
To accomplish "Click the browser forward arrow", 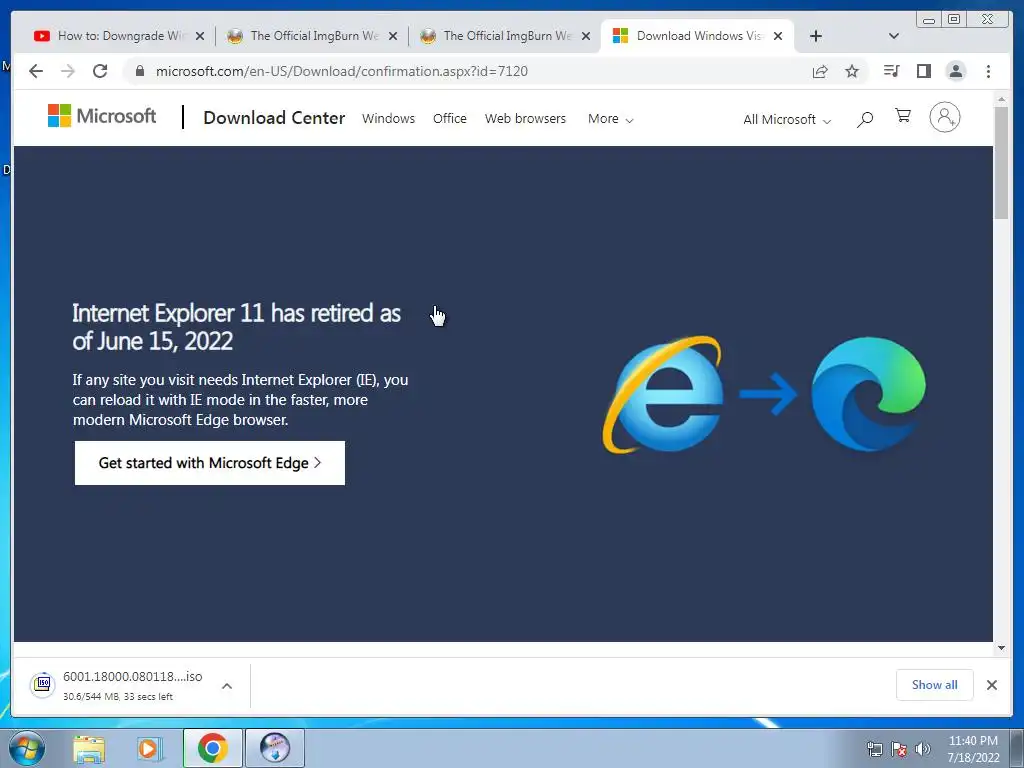I will [x=68, y=71].
